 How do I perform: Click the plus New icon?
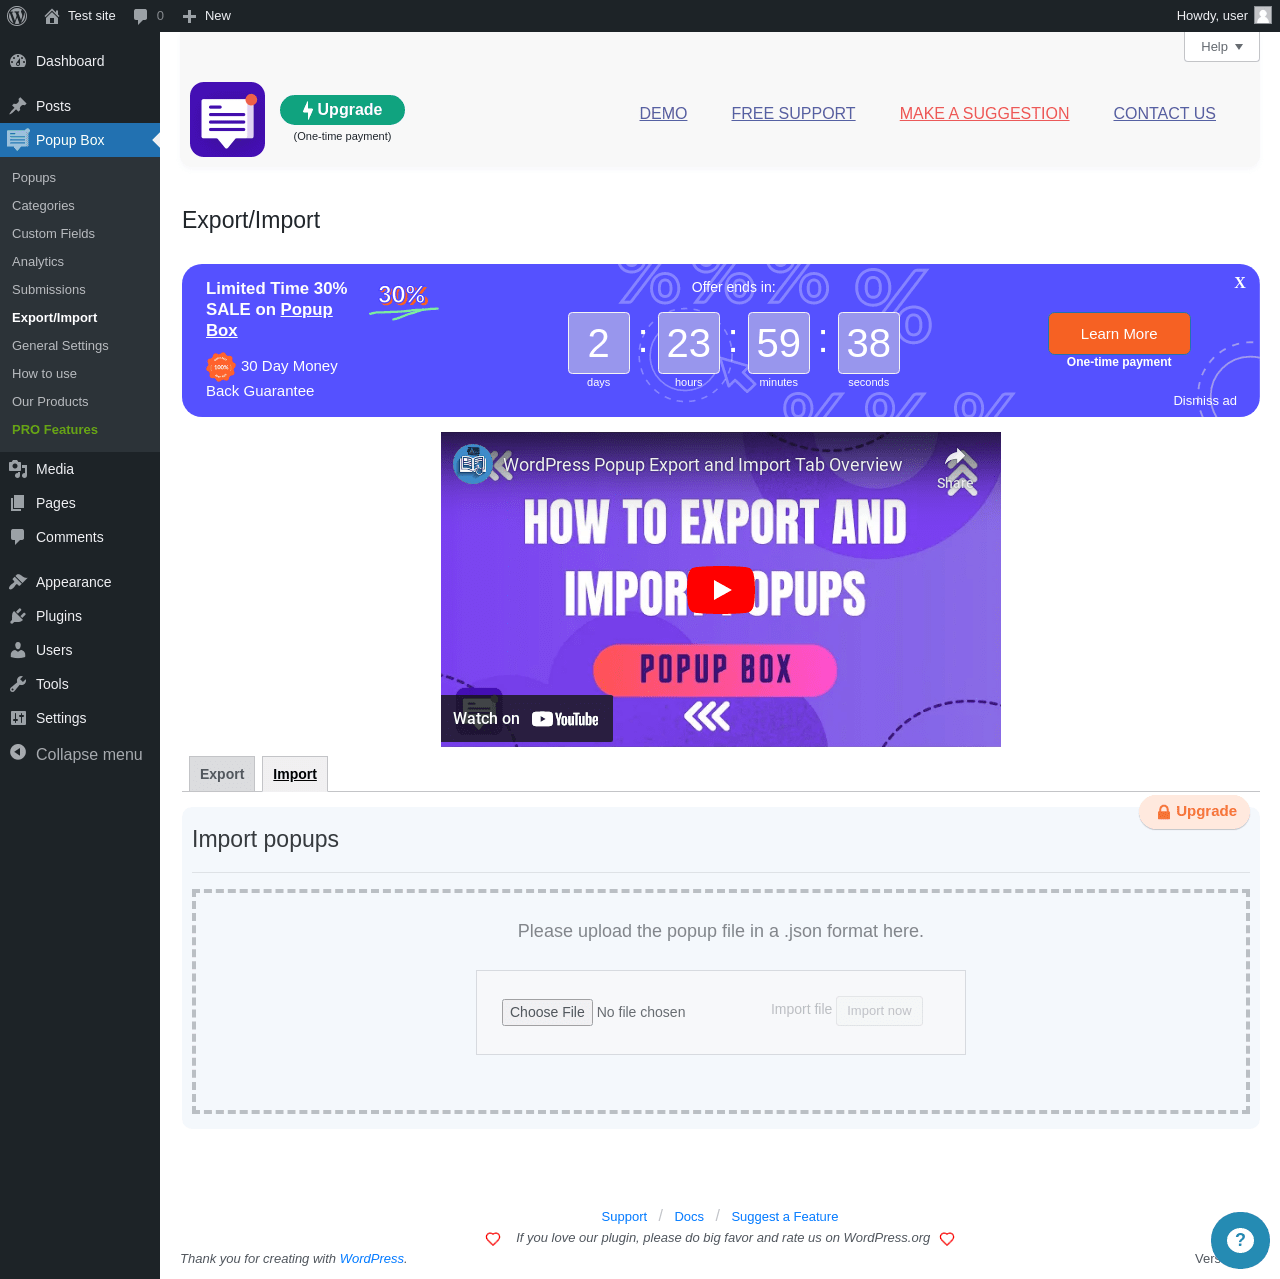[189, 16]
